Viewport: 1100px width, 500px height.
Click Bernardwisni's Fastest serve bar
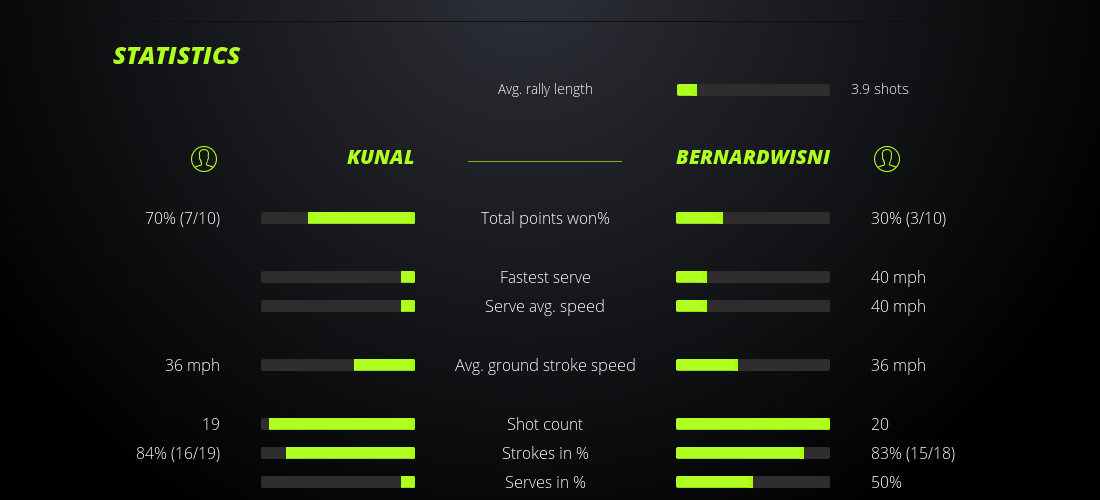coord(753,277)
